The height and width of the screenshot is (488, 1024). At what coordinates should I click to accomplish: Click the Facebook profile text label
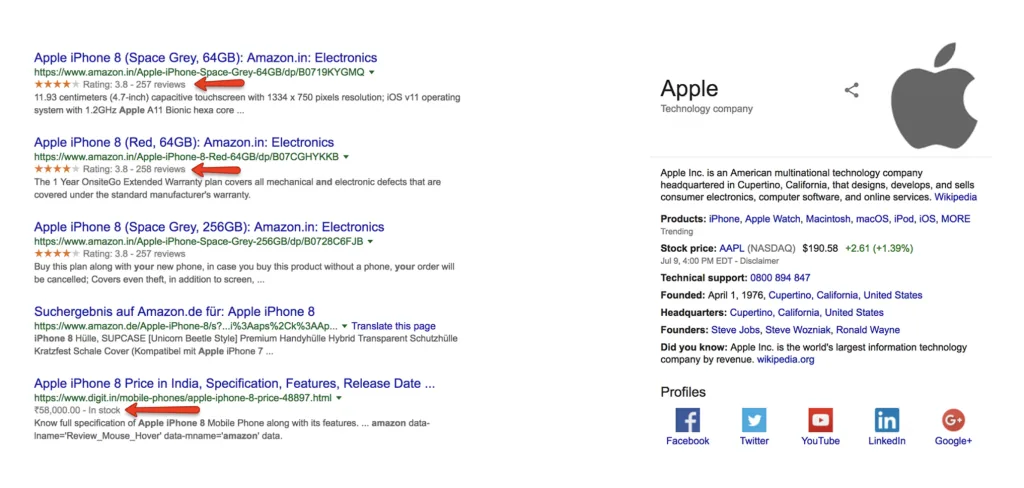pos(687,441)
